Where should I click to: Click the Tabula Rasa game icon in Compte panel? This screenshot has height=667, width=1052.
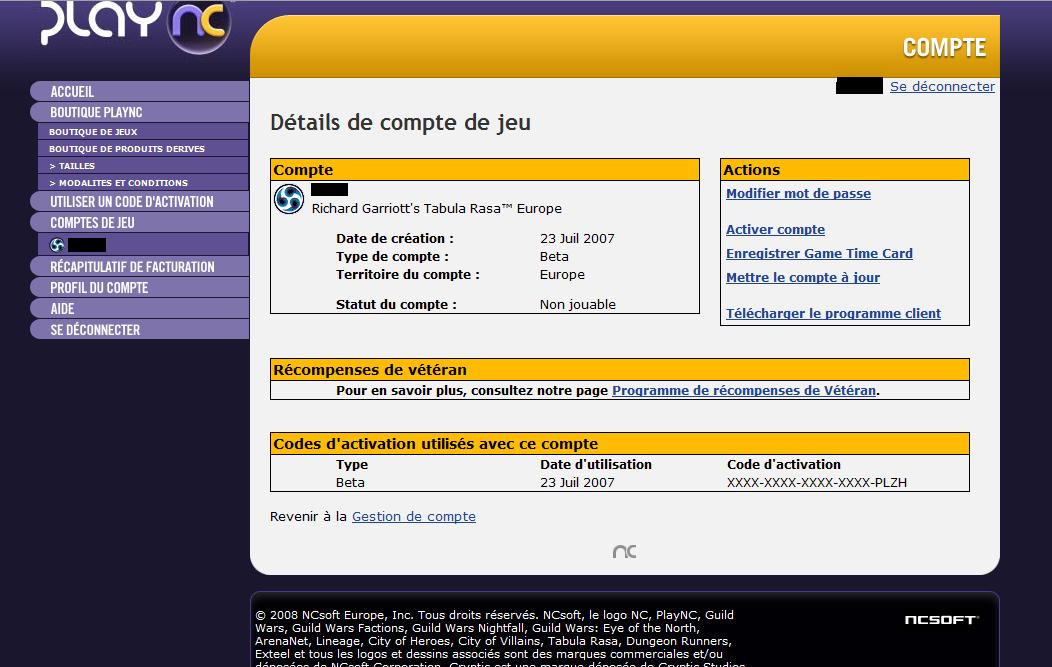(x=289, y=199)
